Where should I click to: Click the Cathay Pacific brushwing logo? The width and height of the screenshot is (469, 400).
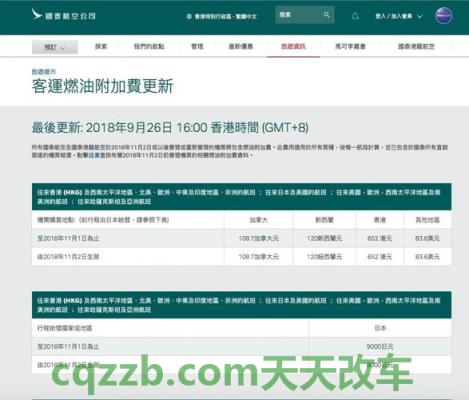click(x=37, y=15)
